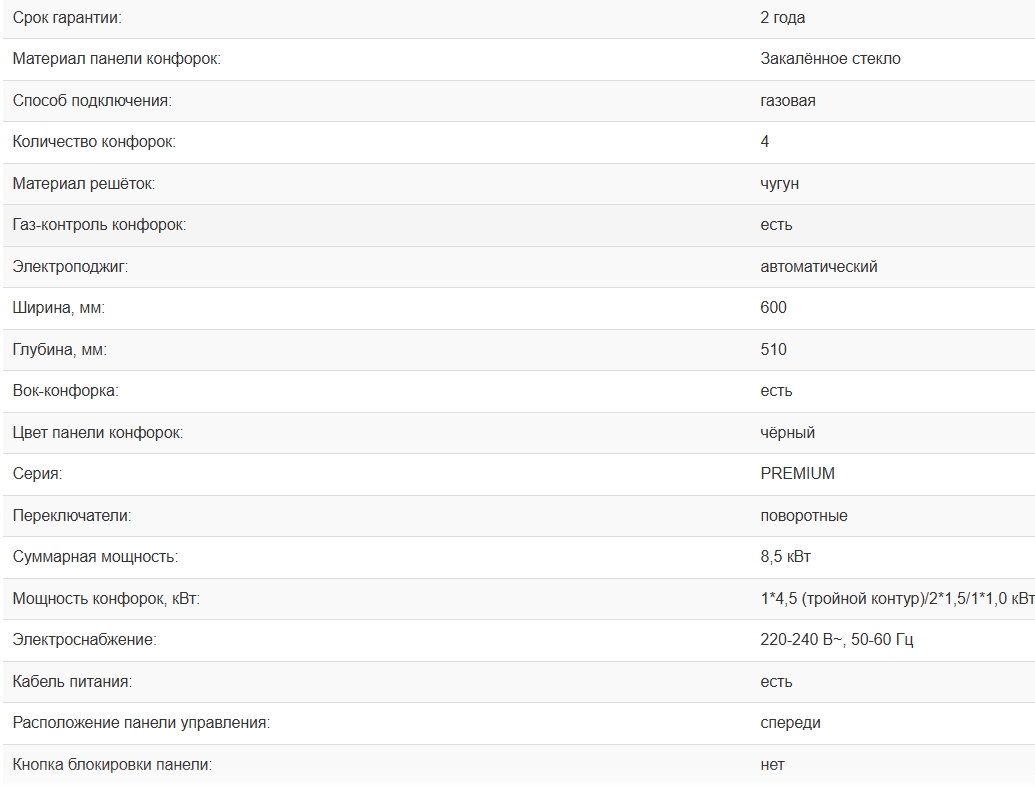Select the 'Газ-контроль конфорок' row label
The image size is (1035, 788).
pyautogui.click(x=99, y=225)
